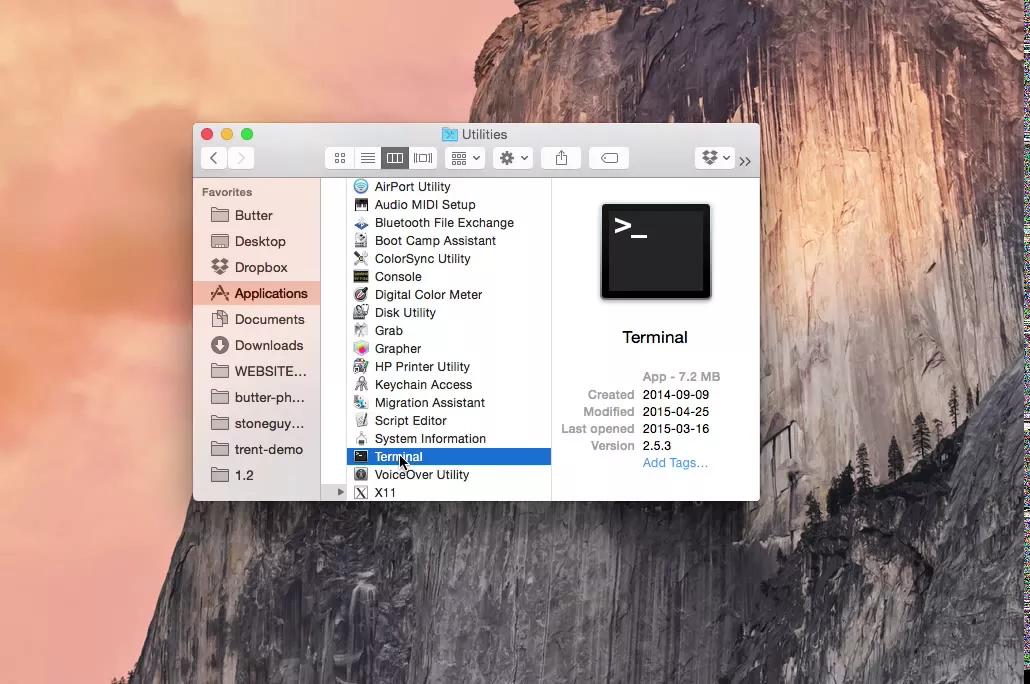Select the Grapher app icon

click(361, 348)
